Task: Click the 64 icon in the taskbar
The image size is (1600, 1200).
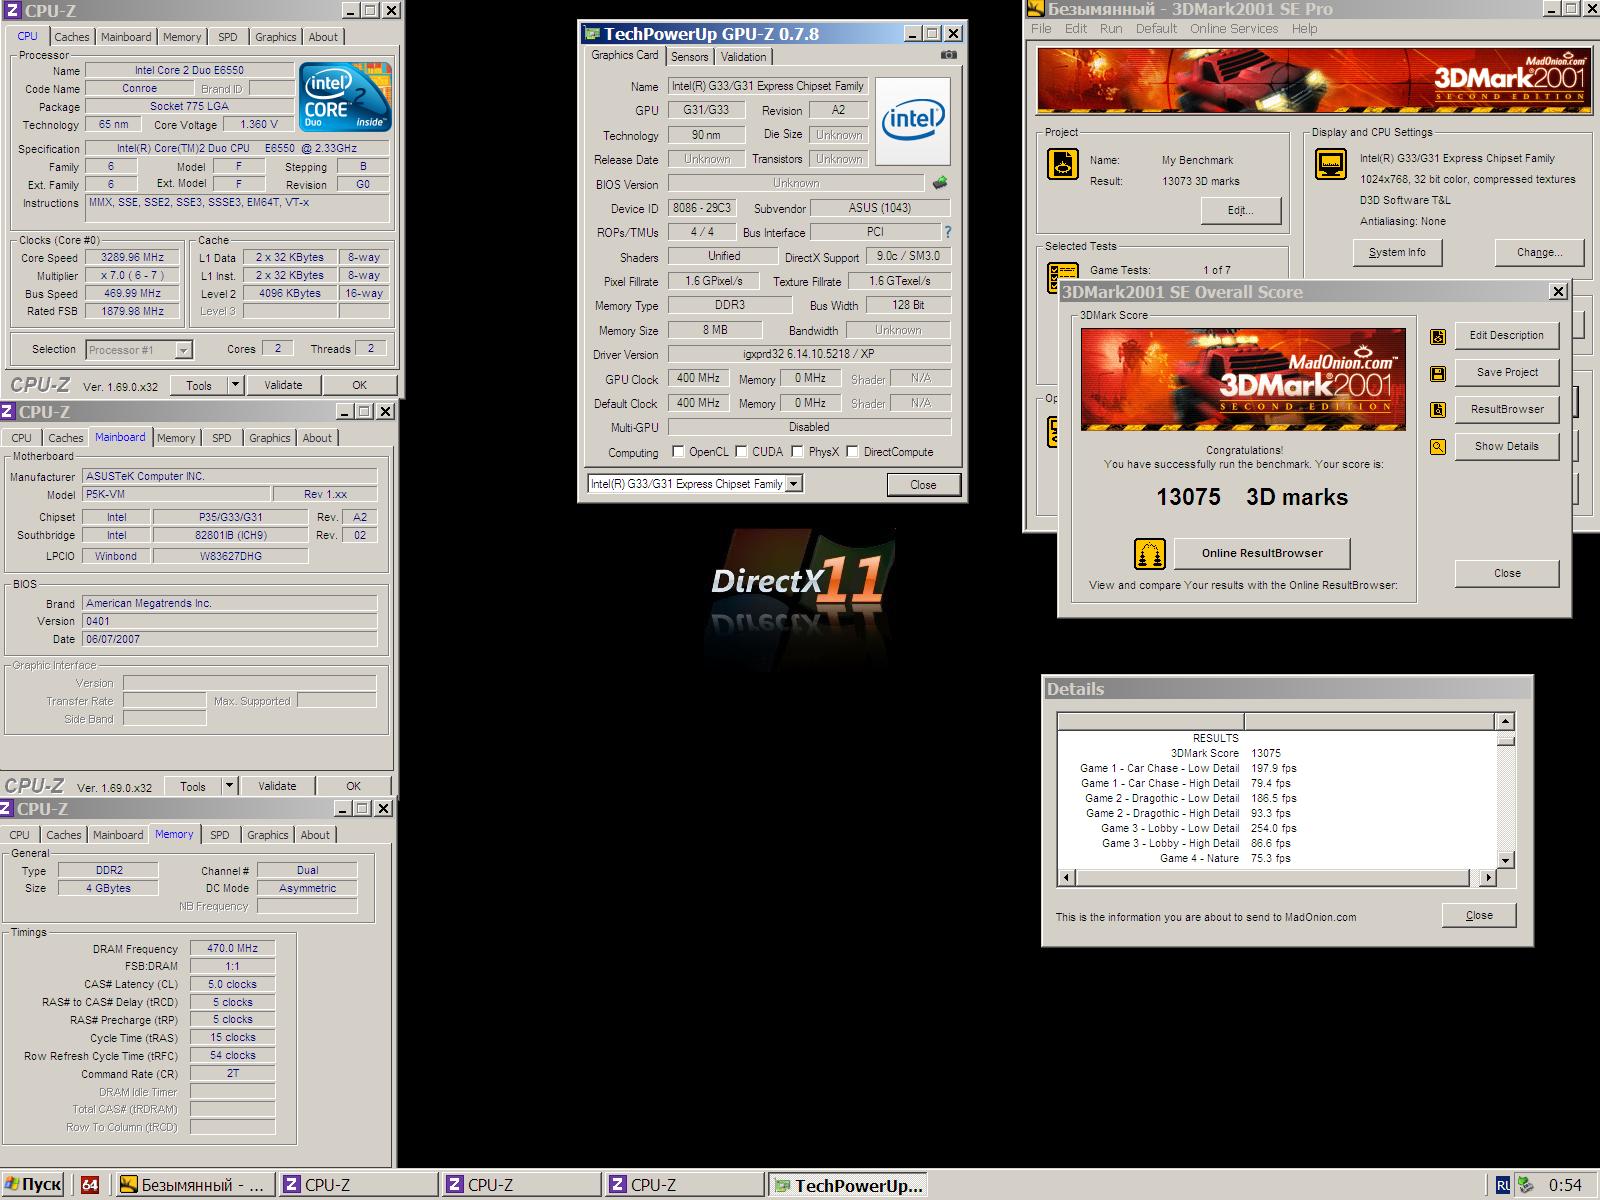Action: click(90, 1185)
